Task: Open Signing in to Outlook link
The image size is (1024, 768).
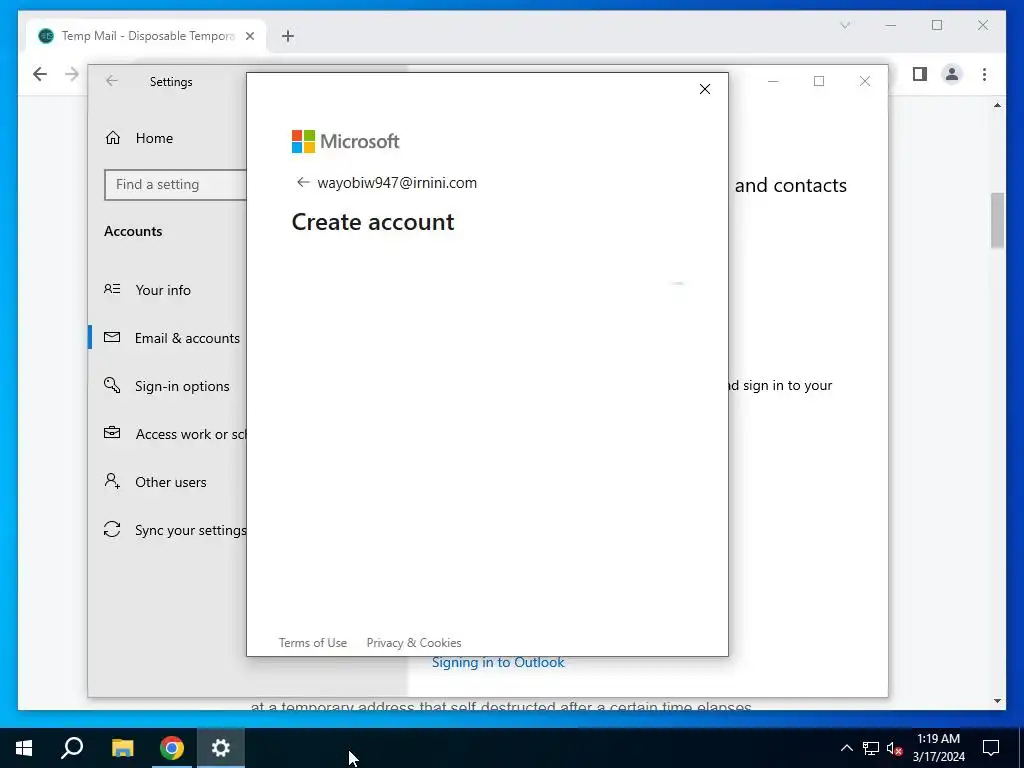Action: coord(498,662)
